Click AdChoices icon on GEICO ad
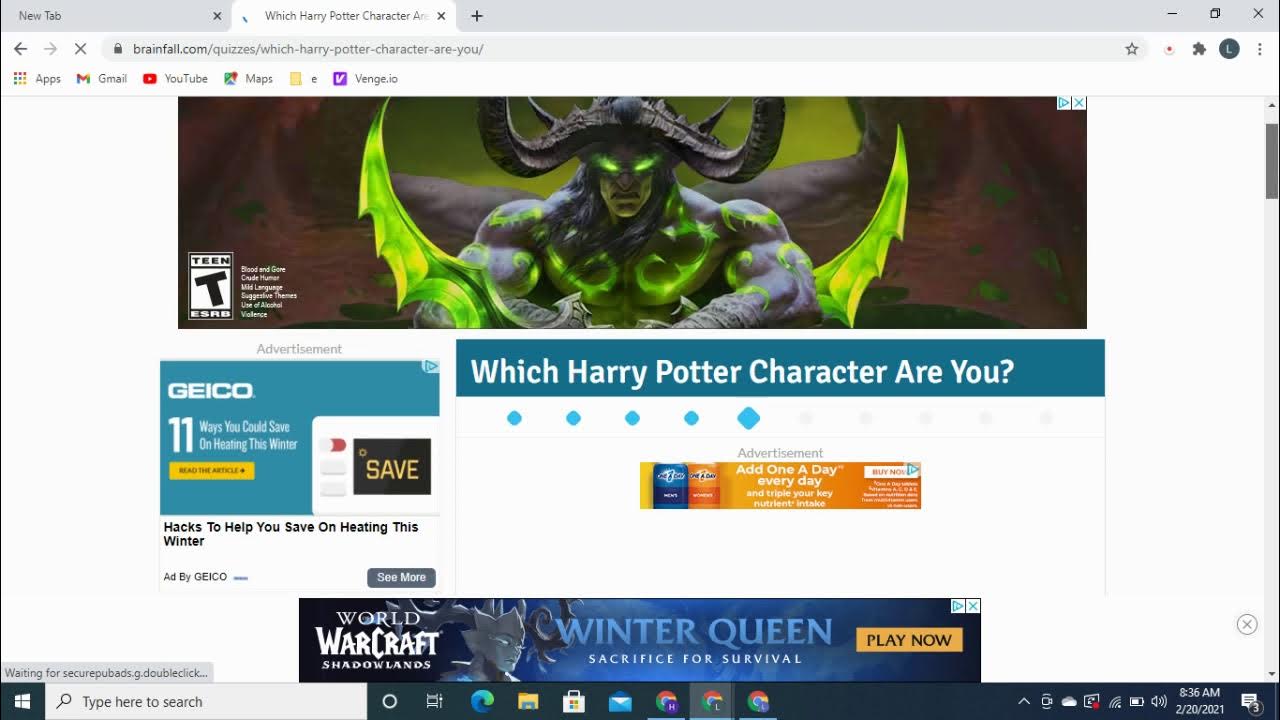This screenshot has height=720, width=1280. coord(431,367)
